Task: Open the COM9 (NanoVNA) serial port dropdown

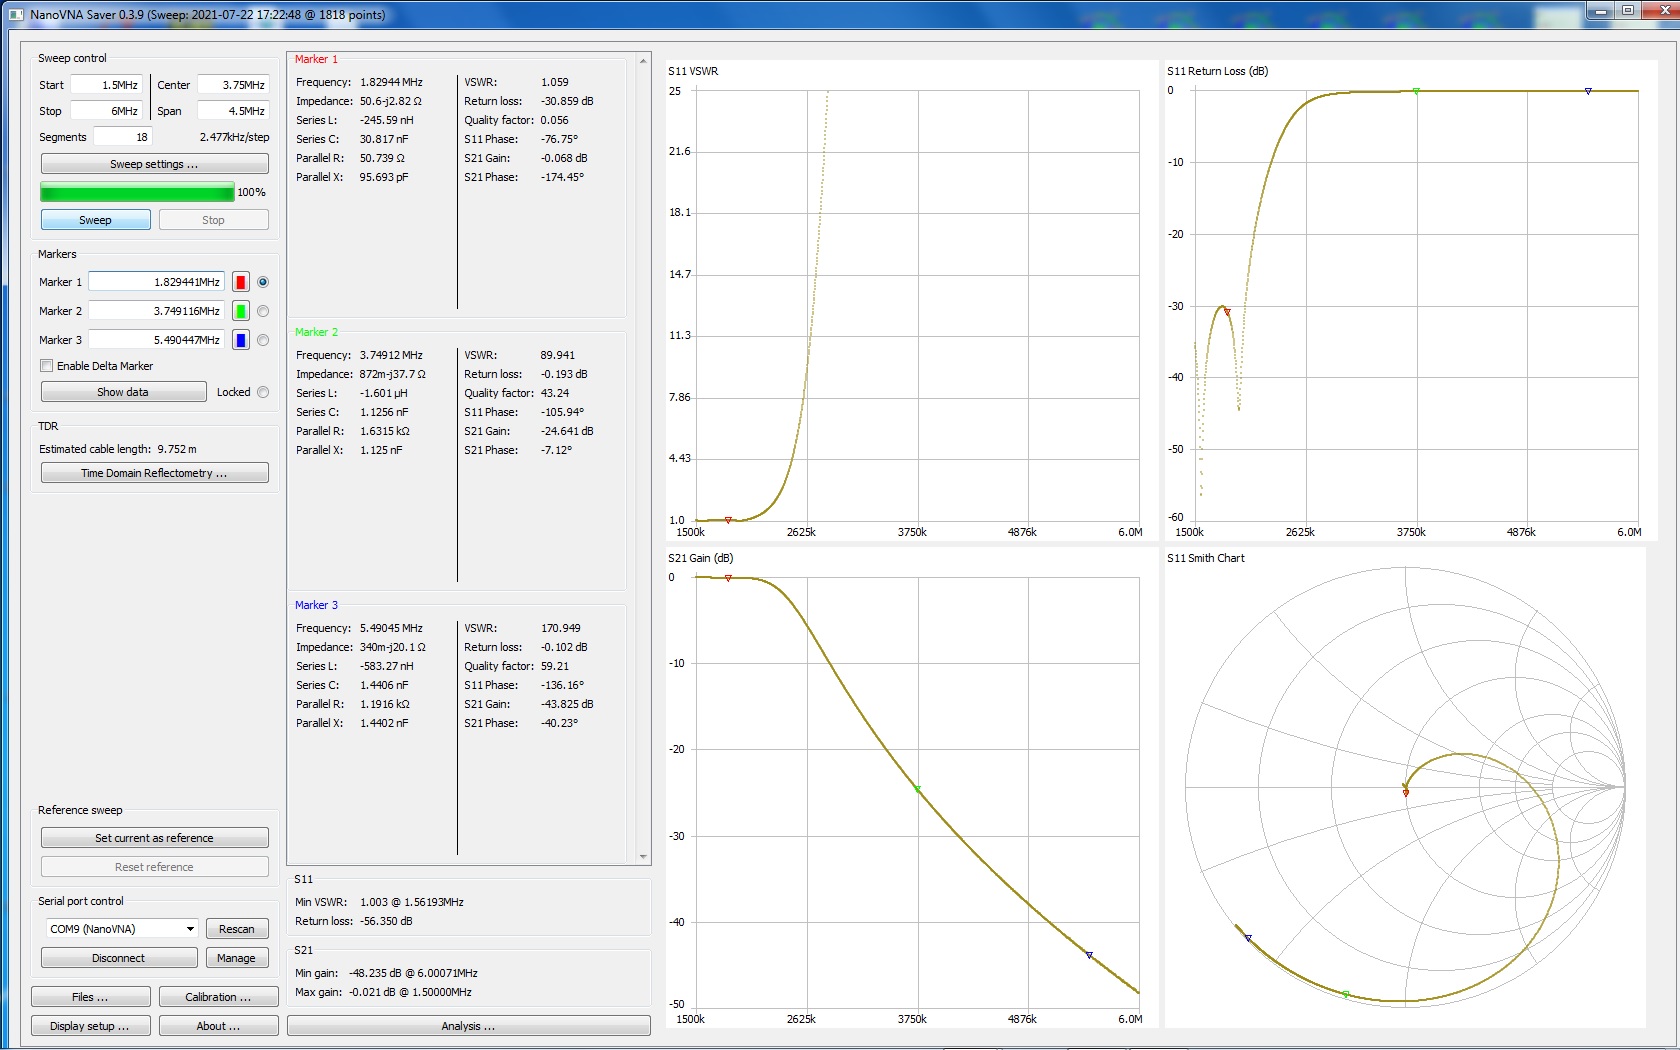Action: point(119,929)
